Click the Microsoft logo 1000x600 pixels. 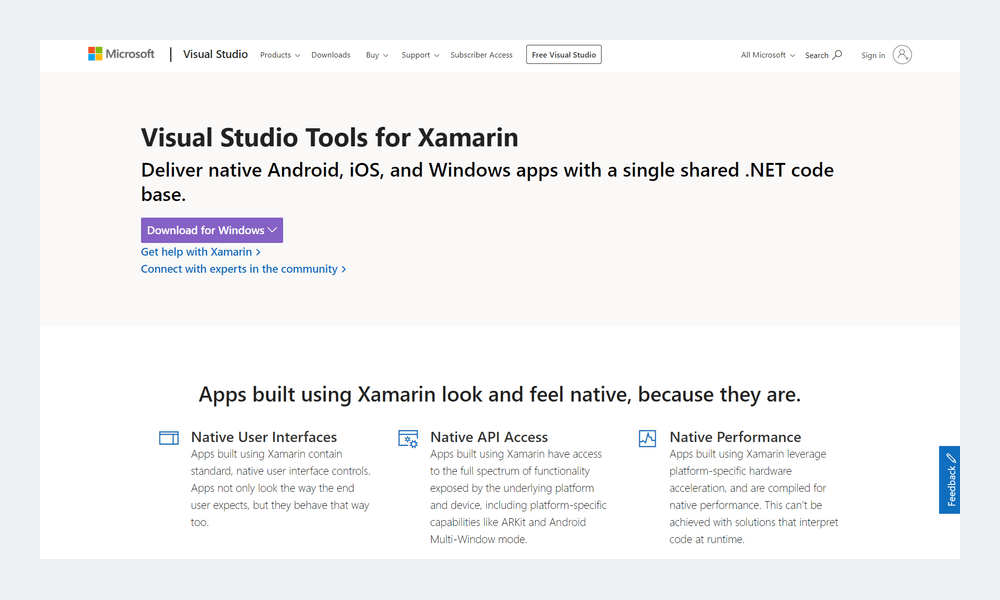pyautogui.click(x=121, y=54)
